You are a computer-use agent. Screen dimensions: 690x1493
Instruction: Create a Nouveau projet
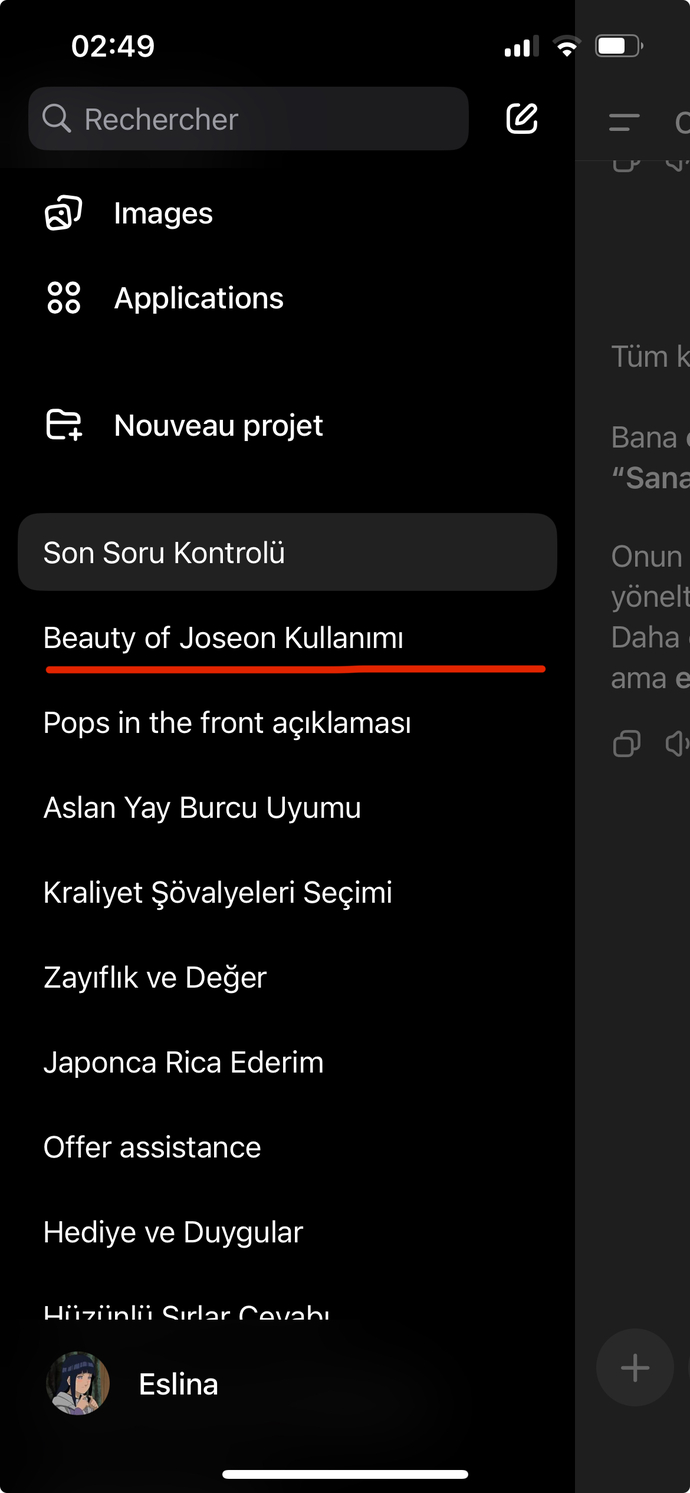219,425
